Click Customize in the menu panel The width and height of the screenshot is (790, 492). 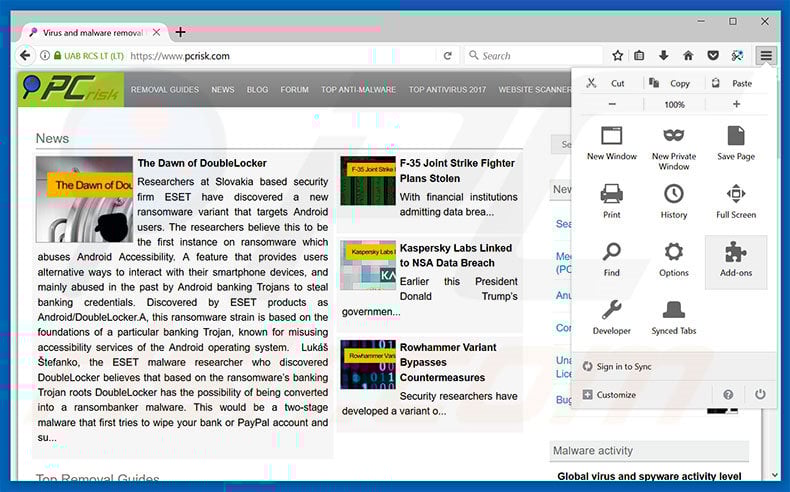click(609, 395)
